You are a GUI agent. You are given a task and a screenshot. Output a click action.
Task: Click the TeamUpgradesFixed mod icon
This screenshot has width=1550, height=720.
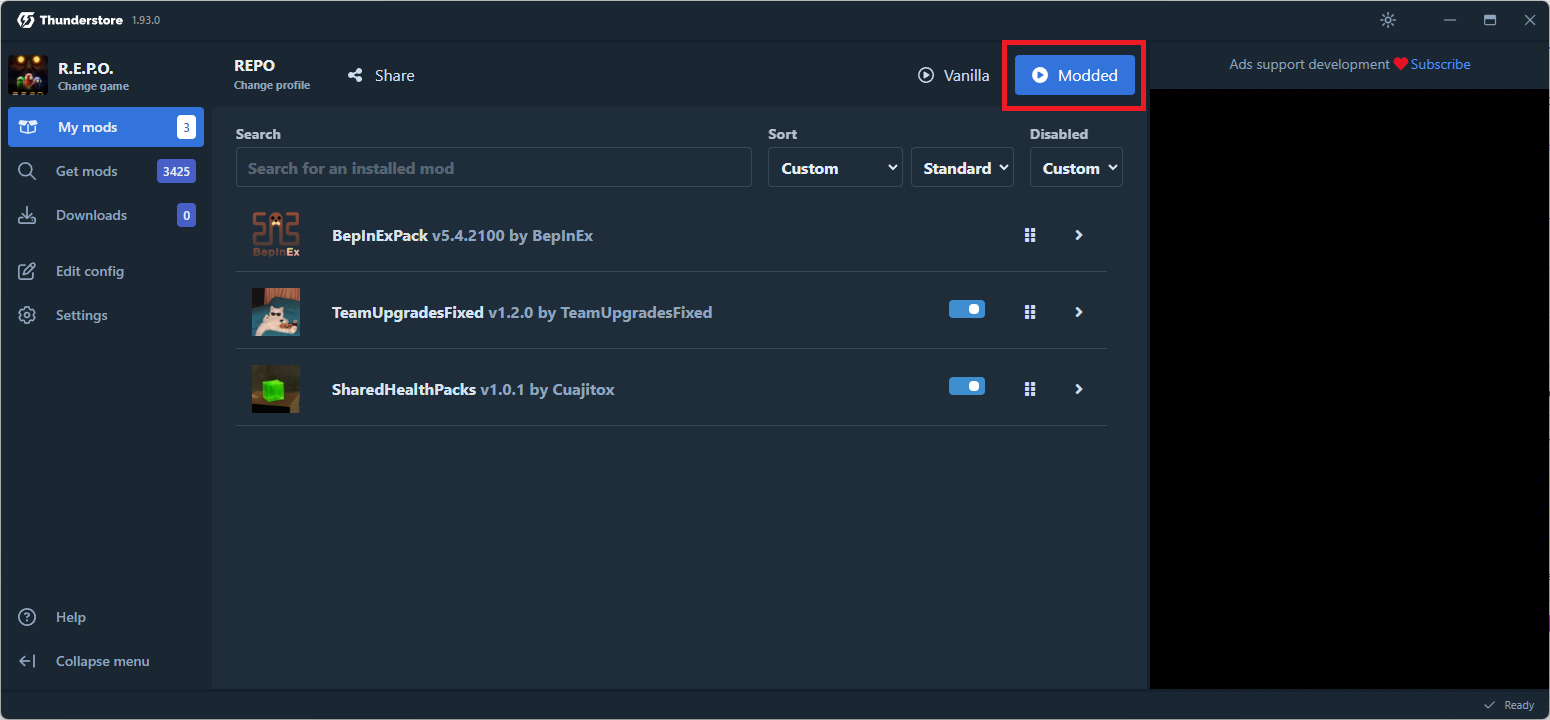[276, 312]
